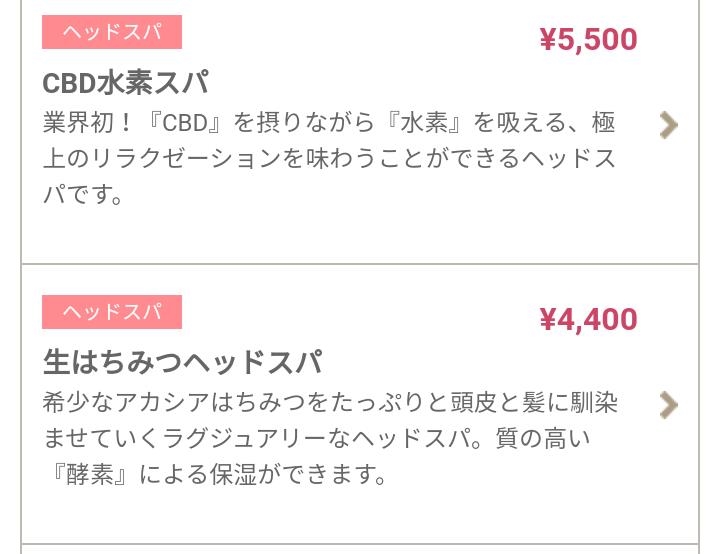
Task: Open the chevron arrow for 生はちみつヘッドスパ
Action: 669,405
